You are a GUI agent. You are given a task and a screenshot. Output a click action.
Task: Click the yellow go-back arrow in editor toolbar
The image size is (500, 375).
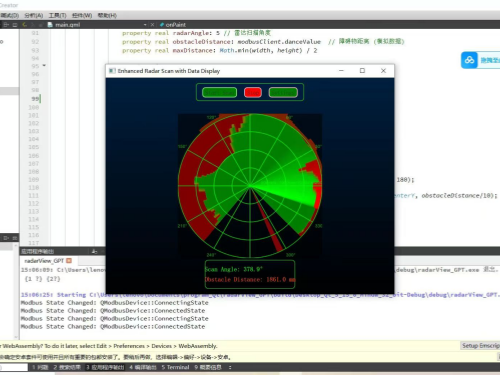(24, 25)
